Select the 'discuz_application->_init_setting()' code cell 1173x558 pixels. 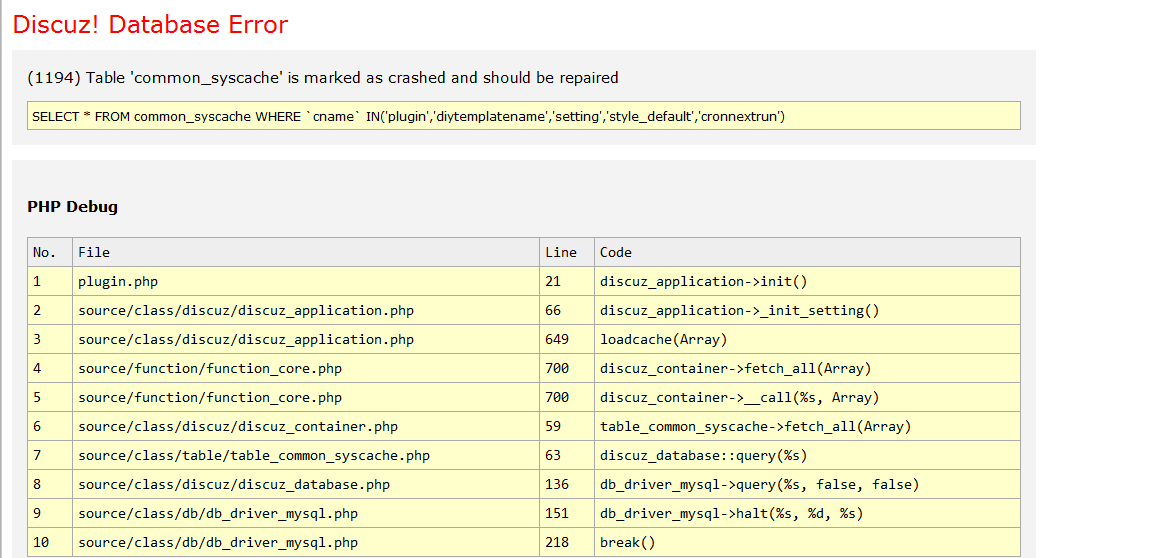807,310
